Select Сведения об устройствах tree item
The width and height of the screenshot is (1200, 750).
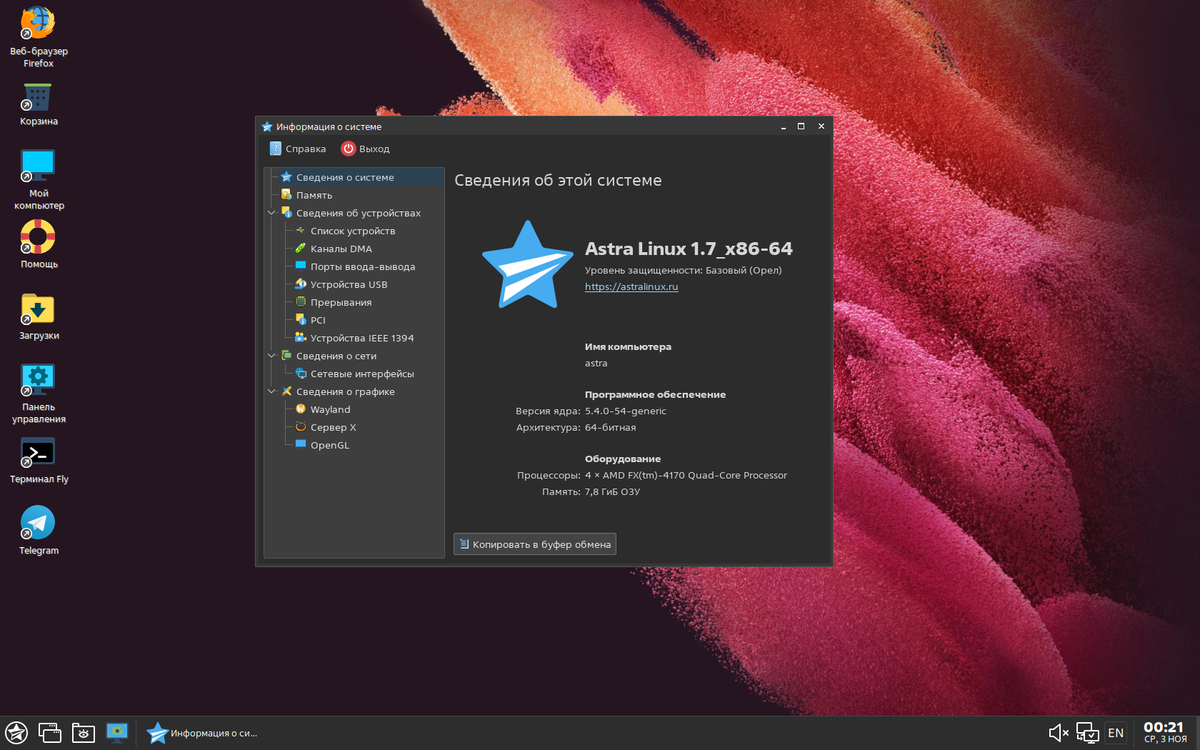358,213
